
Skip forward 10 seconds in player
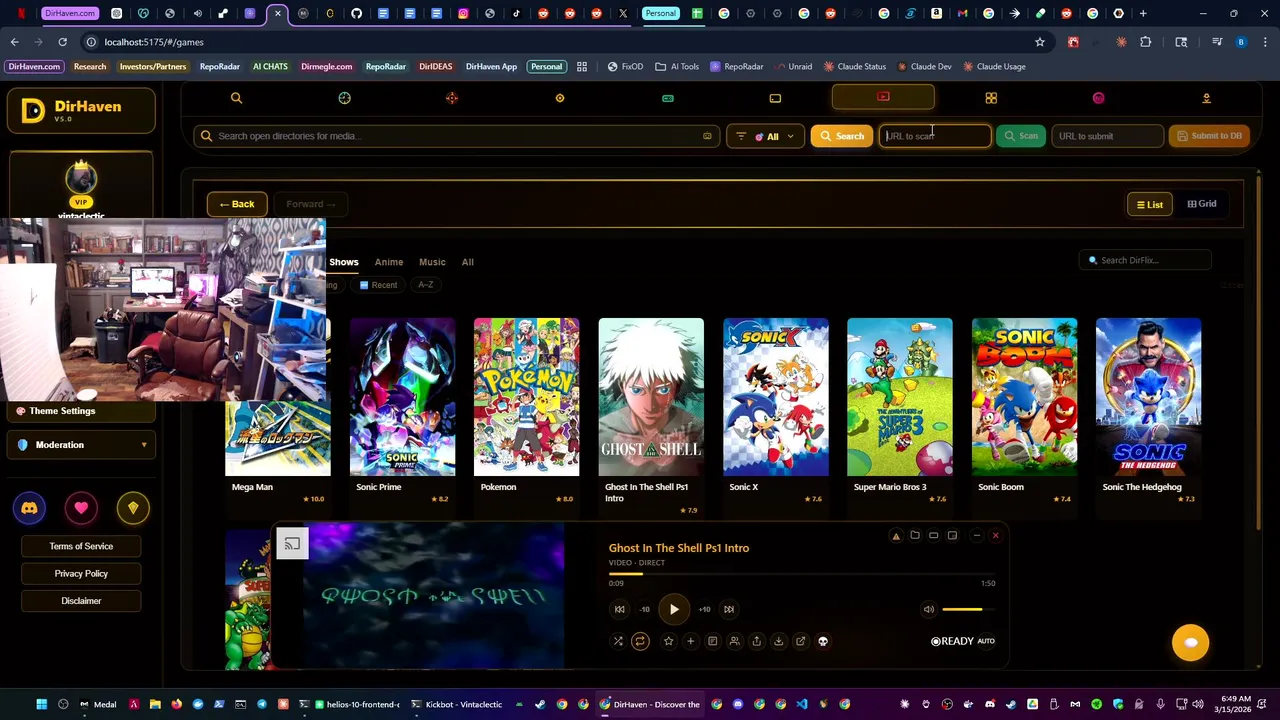click(x=704, y=609)
